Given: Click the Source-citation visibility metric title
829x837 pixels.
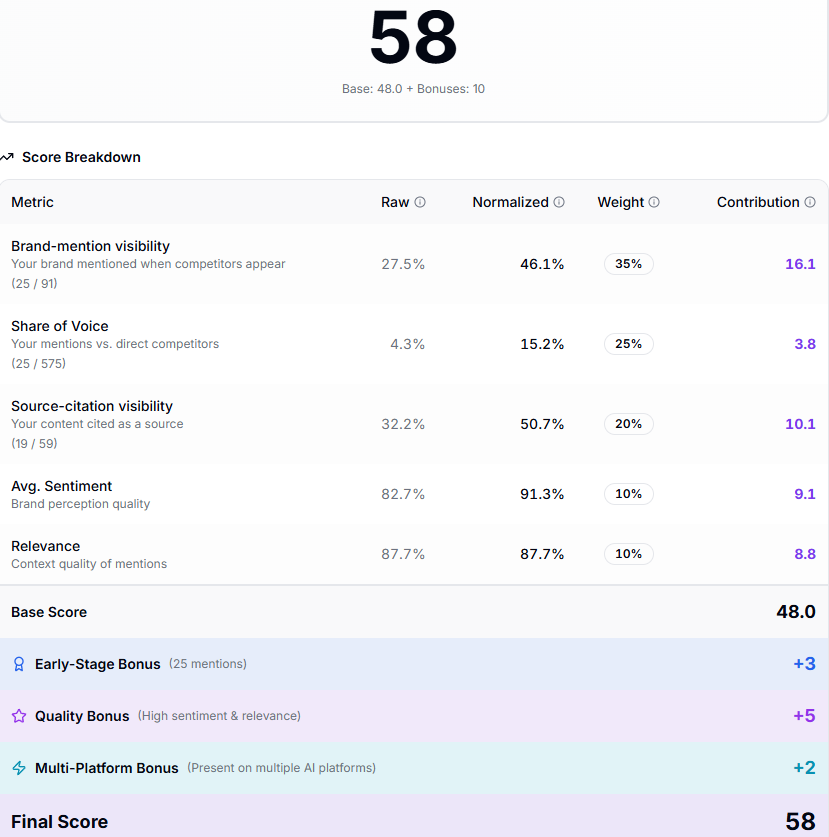Looking at the screenshot, I should tap(92, 406).
